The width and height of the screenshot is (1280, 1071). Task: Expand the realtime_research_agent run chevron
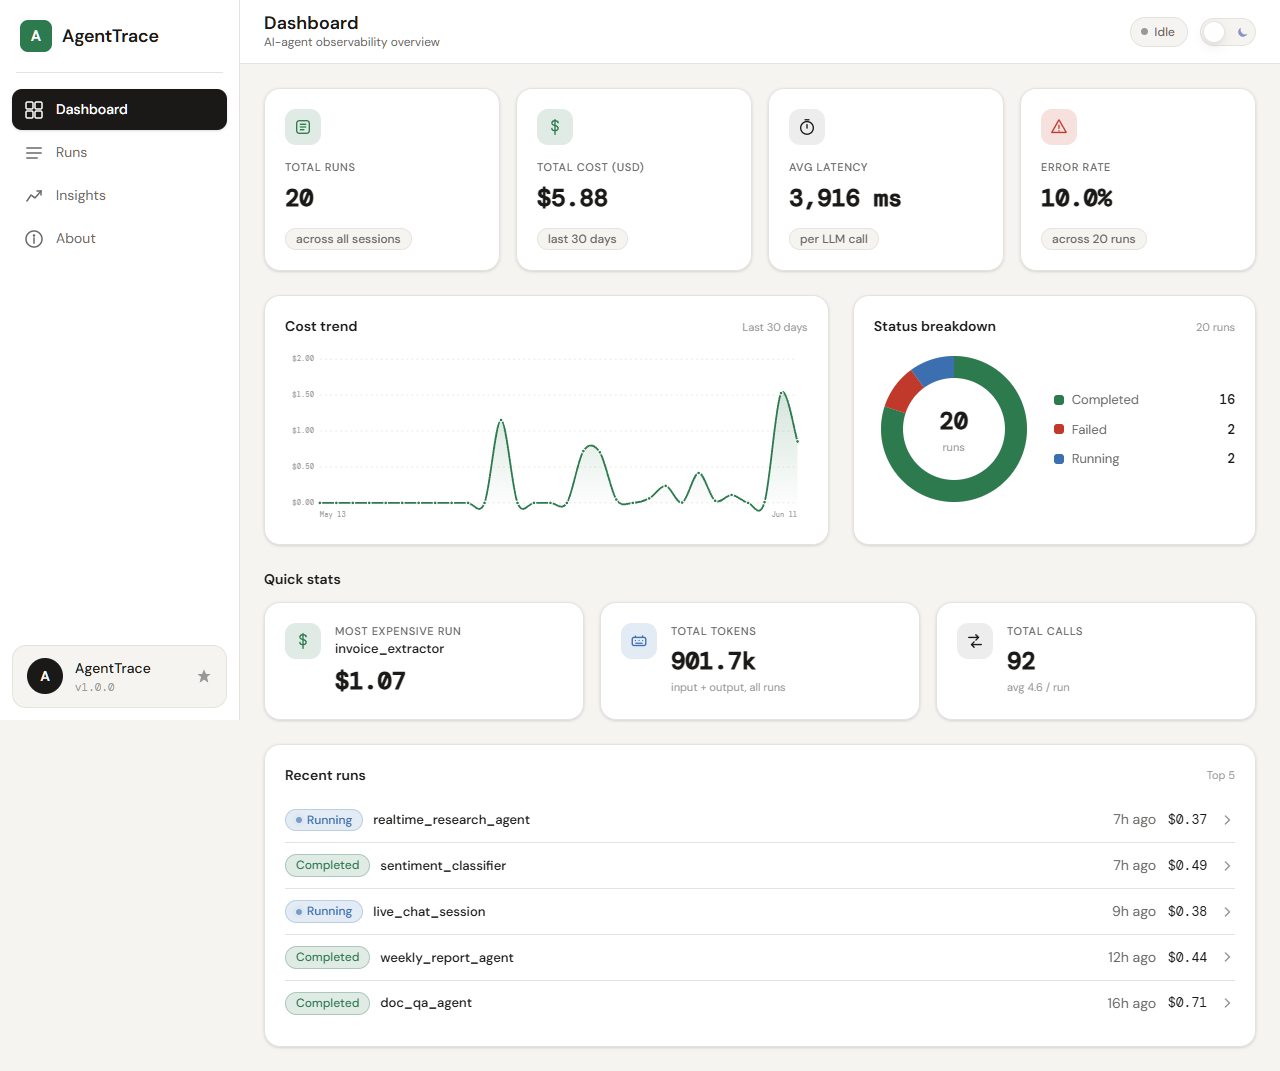click(x=1227, y=820)
